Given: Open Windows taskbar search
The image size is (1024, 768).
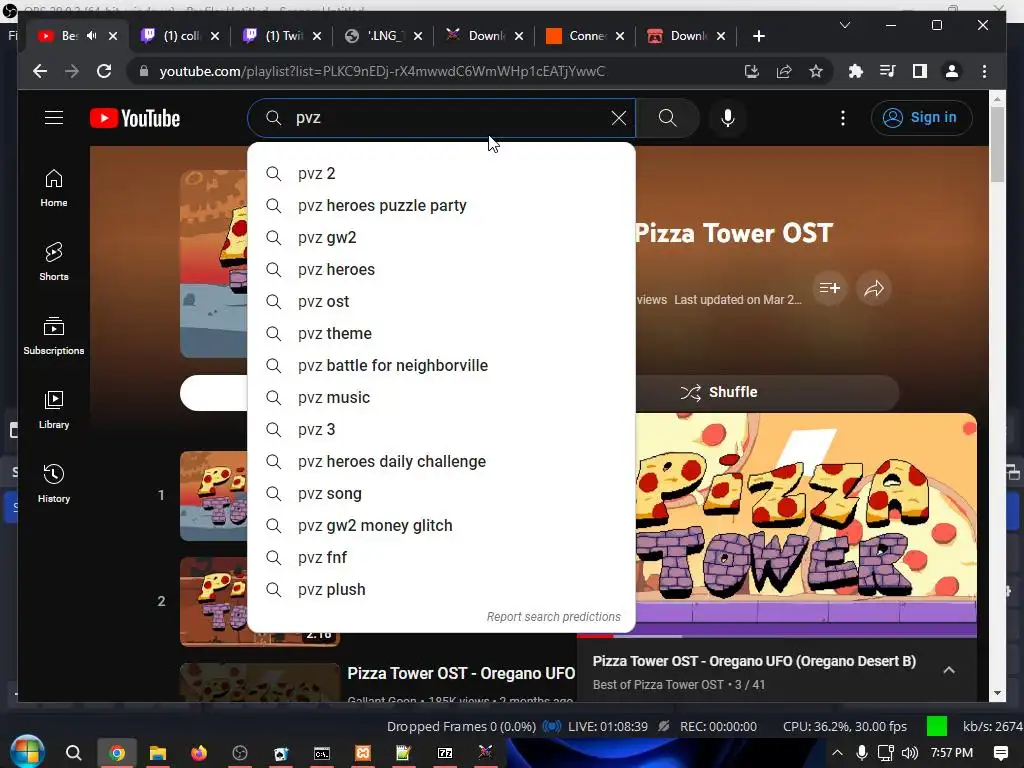Looking at the screenshot, I should click(73, 753).
